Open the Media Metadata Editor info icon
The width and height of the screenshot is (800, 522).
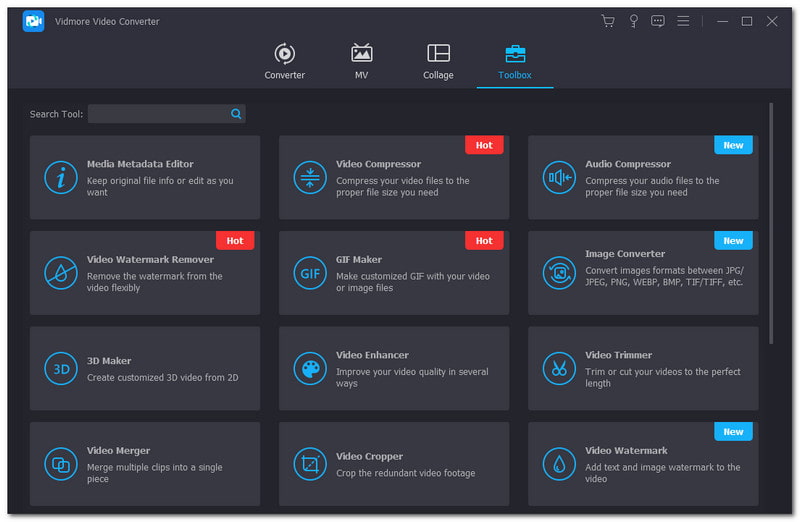pyautogui.click(x=61, y=177)
